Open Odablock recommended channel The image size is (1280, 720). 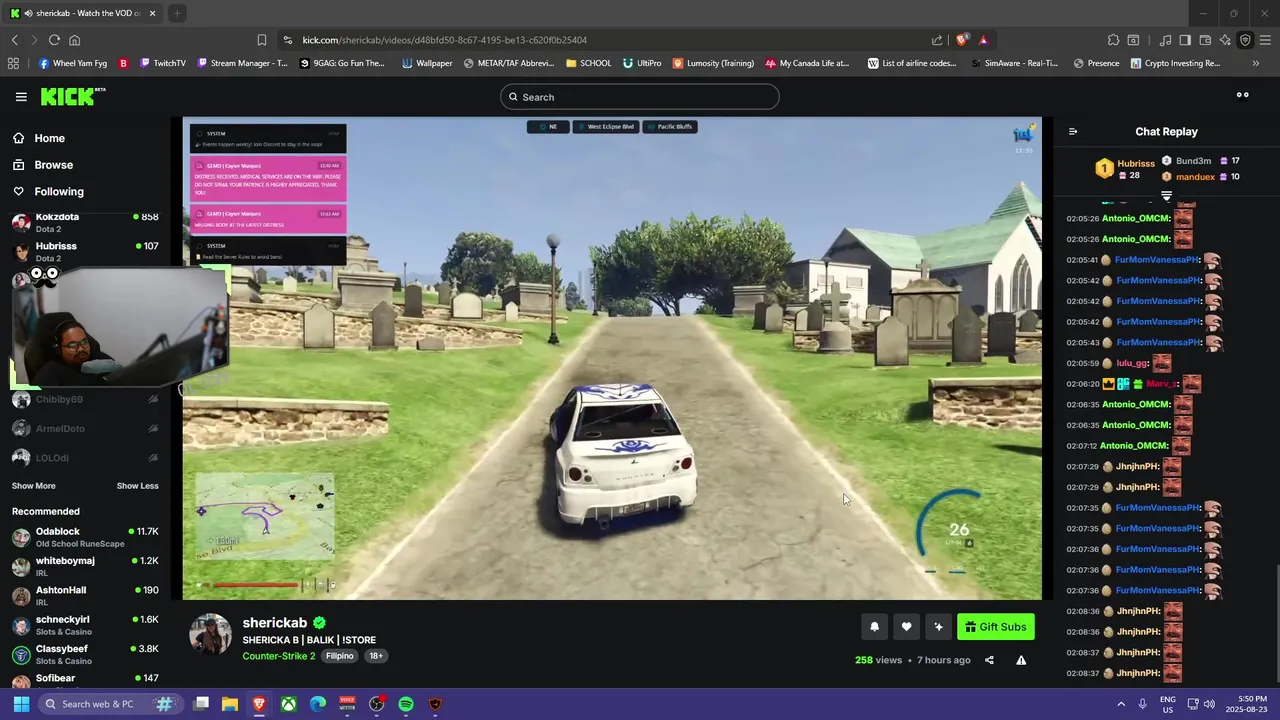[x=85, y=537]
